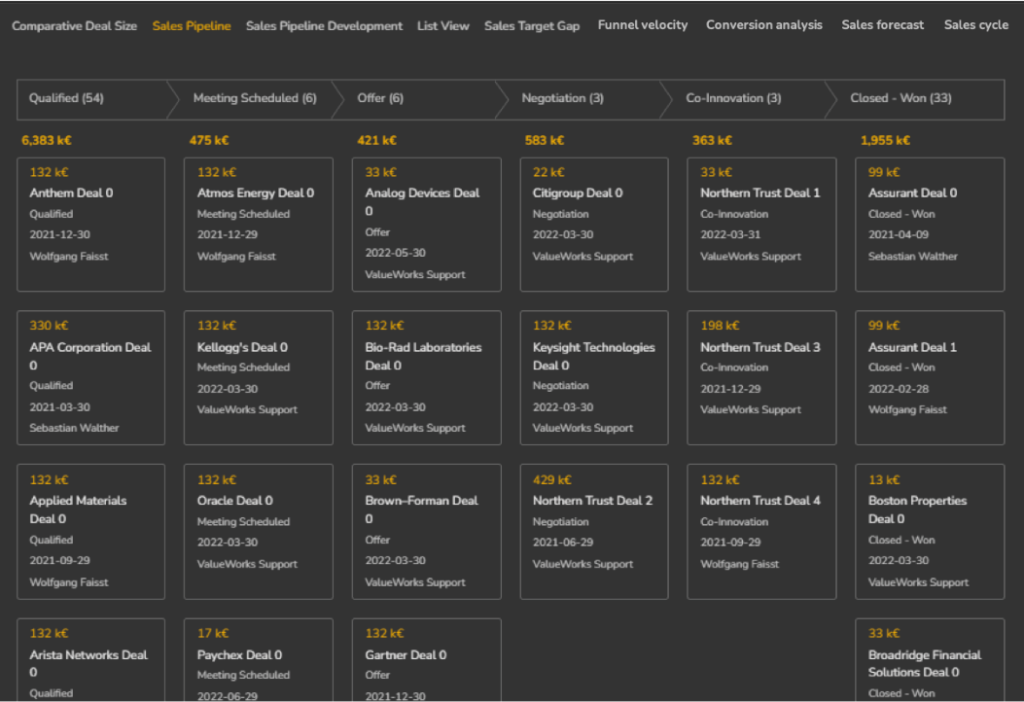Open the Kellogg's Deal 0 card

[258, 377]
